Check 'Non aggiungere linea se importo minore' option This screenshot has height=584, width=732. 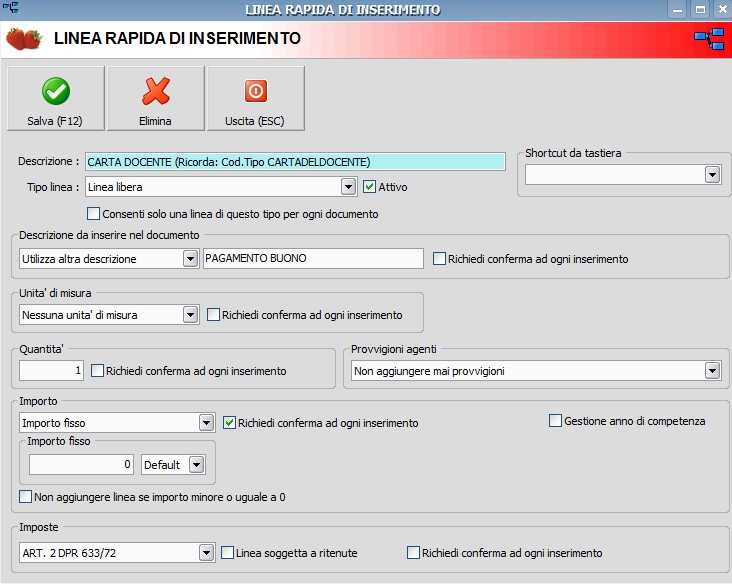pyautogui.click(x=25, y=496)
